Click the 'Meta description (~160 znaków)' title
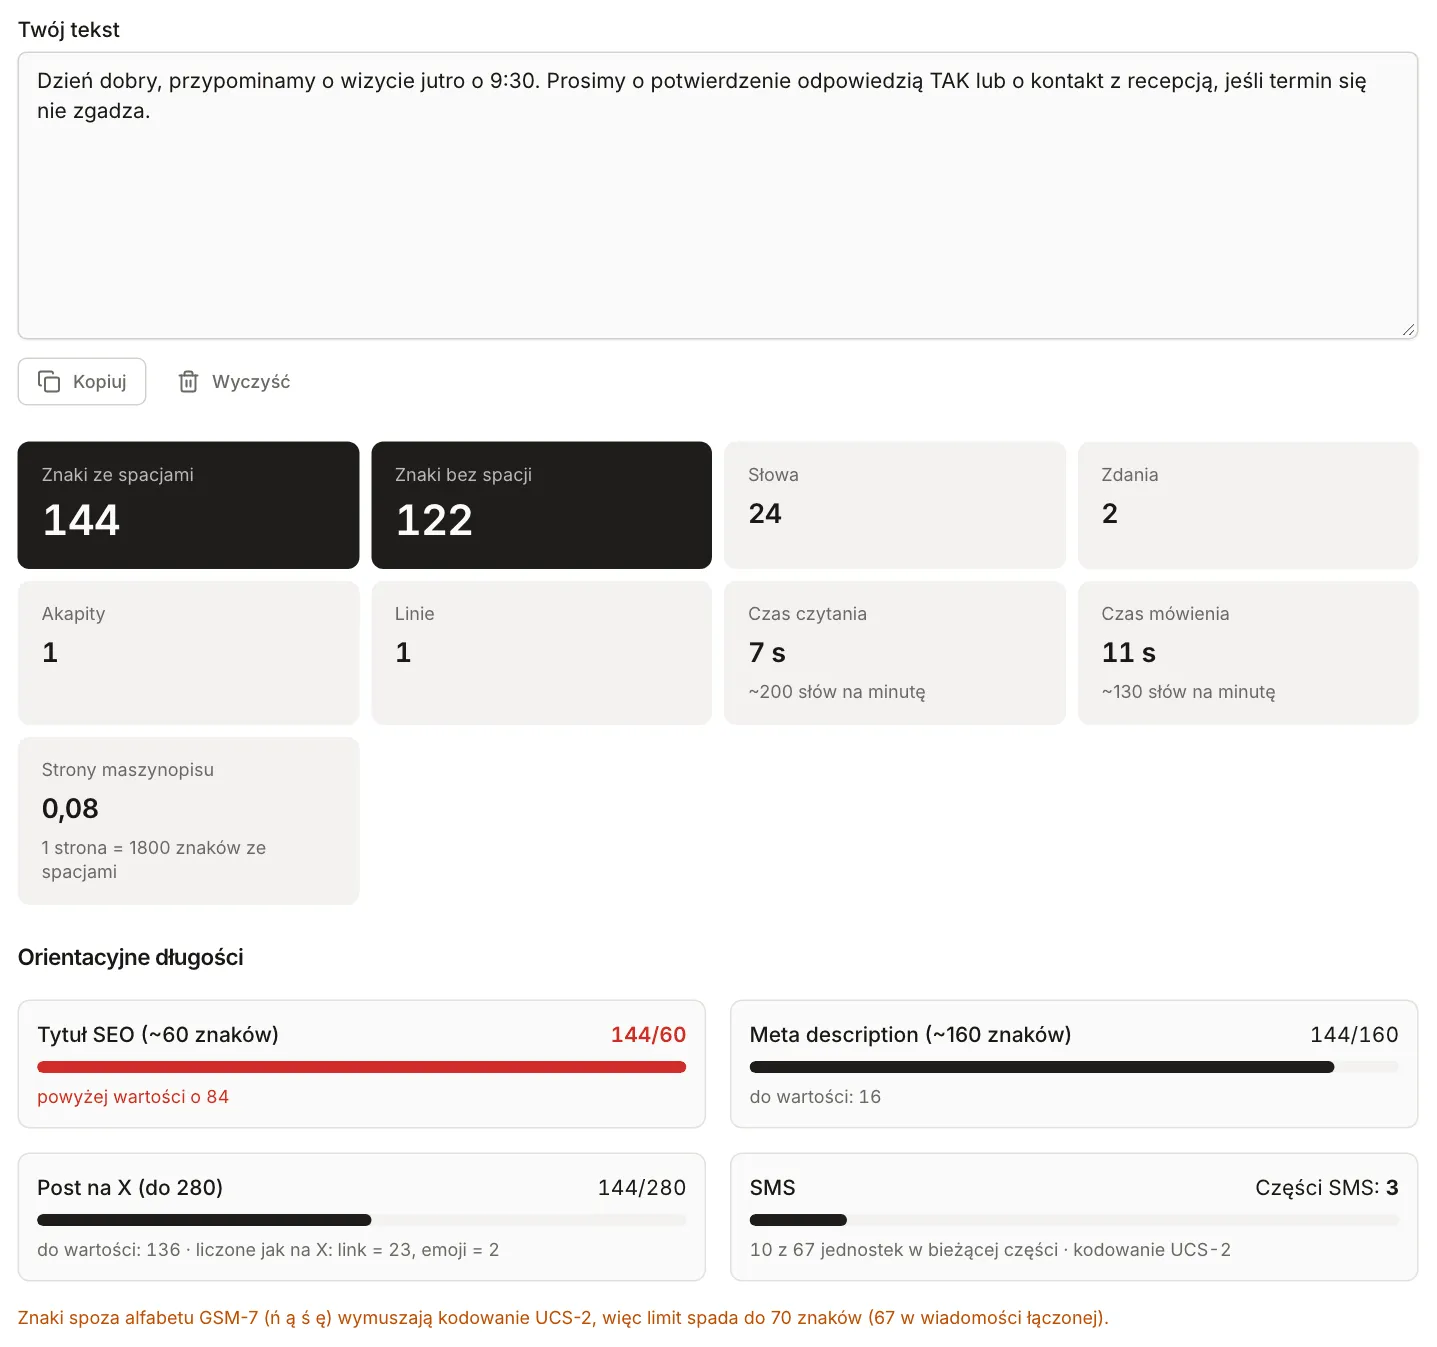The image size is (1437, 1347). click(910, 1035)
